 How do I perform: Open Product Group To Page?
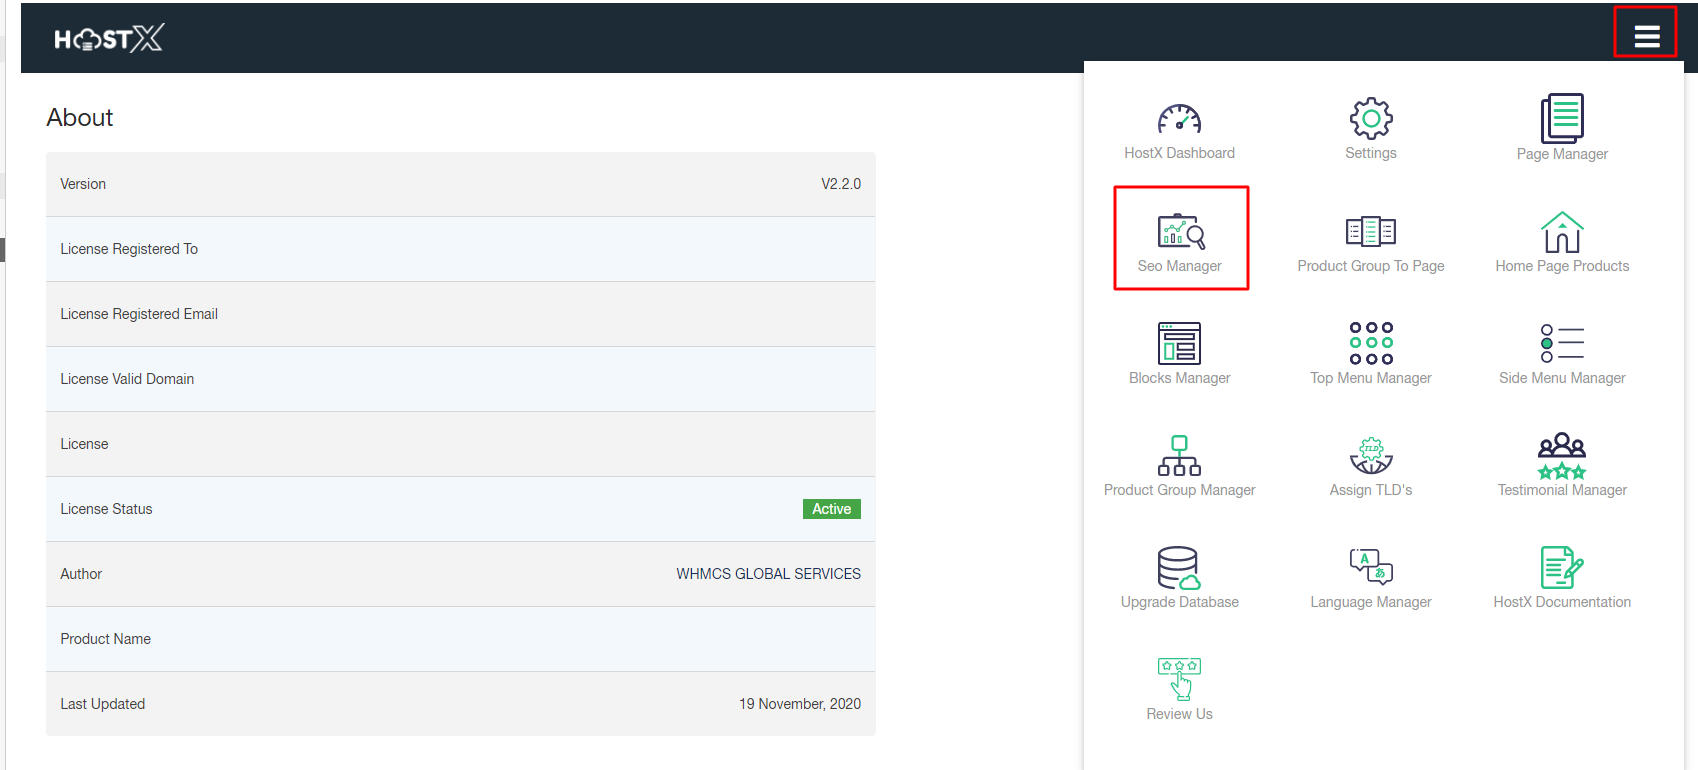tap(1370, 233)
